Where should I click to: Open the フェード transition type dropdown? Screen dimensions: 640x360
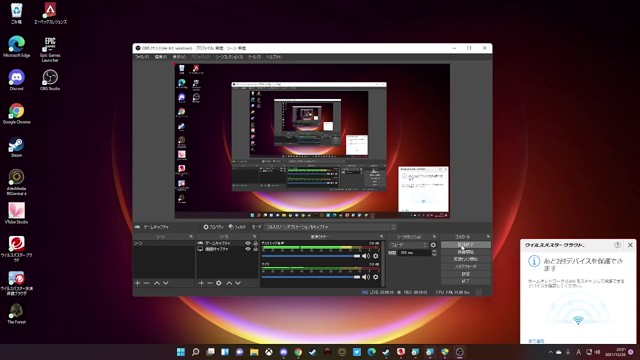click(408, 245)
